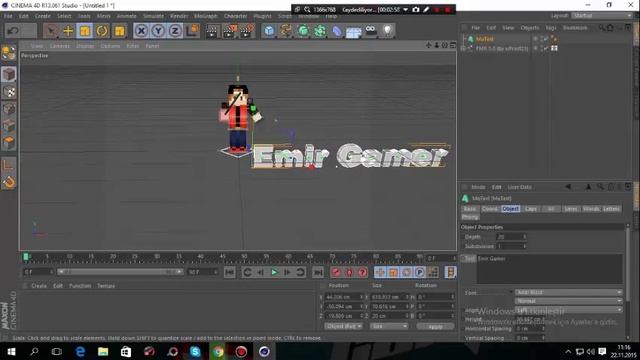Open the font style dropdown showing Normal
The width and height of the screenshot is (640, 360).
pyautogui.click(x=568, y=301)
